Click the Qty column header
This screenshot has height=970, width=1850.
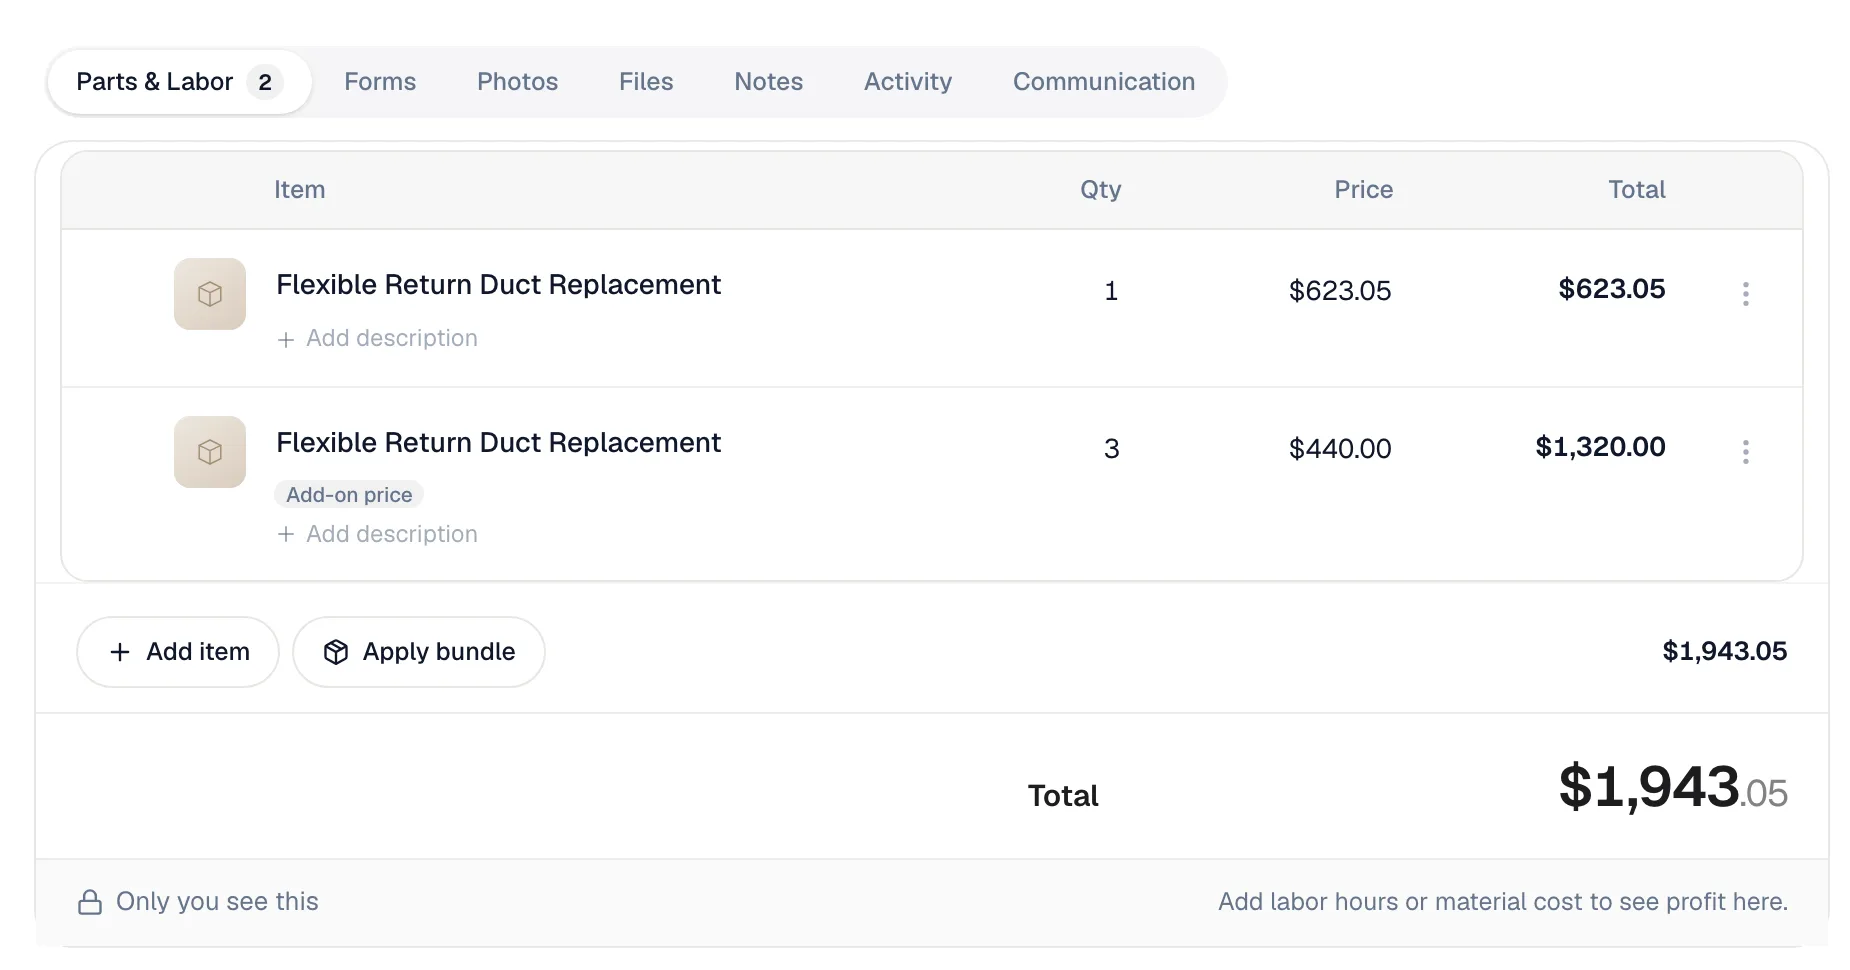coord(1100,190)
